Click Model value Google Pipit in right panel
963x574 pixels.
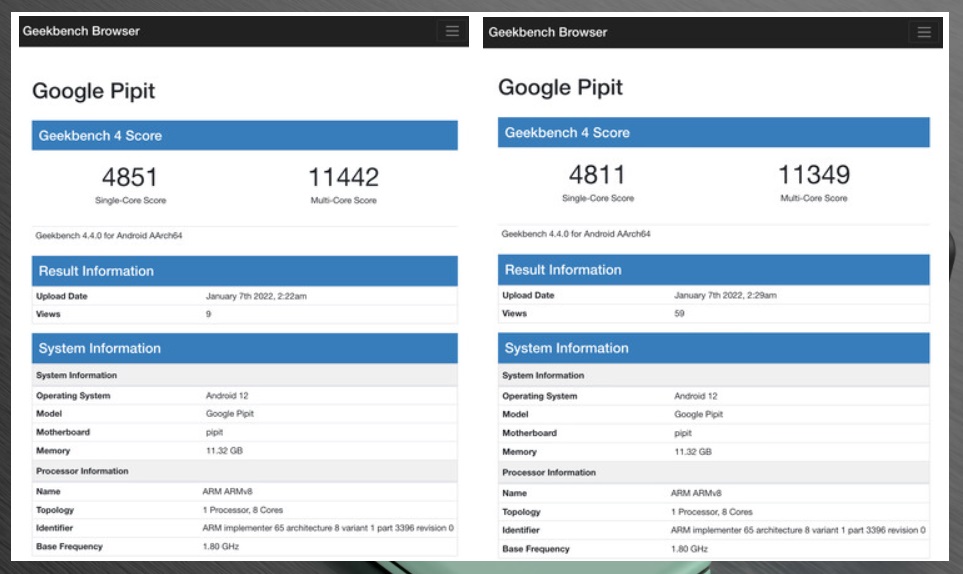click(x=698, y=414)
